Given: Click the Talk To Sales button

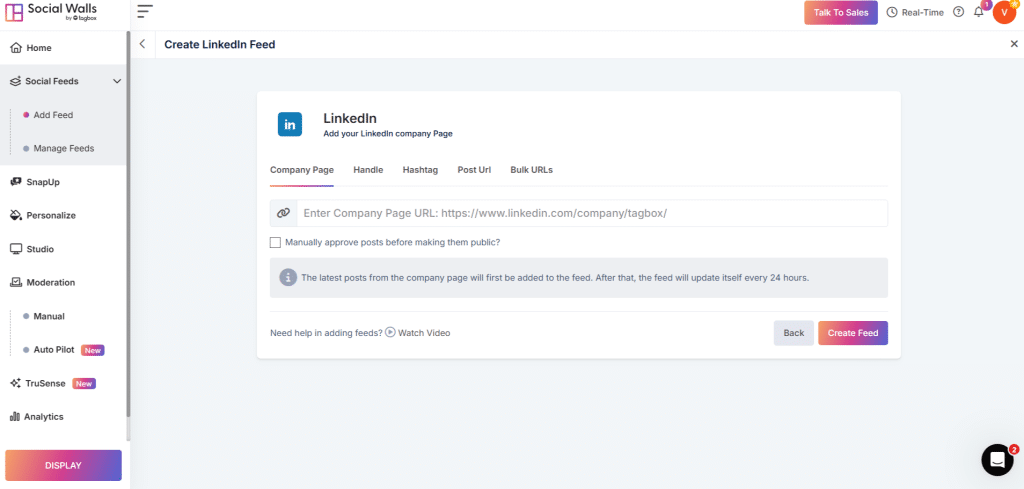Looking at the screenshot, I should pyautogui.click(x=840, y=12).
